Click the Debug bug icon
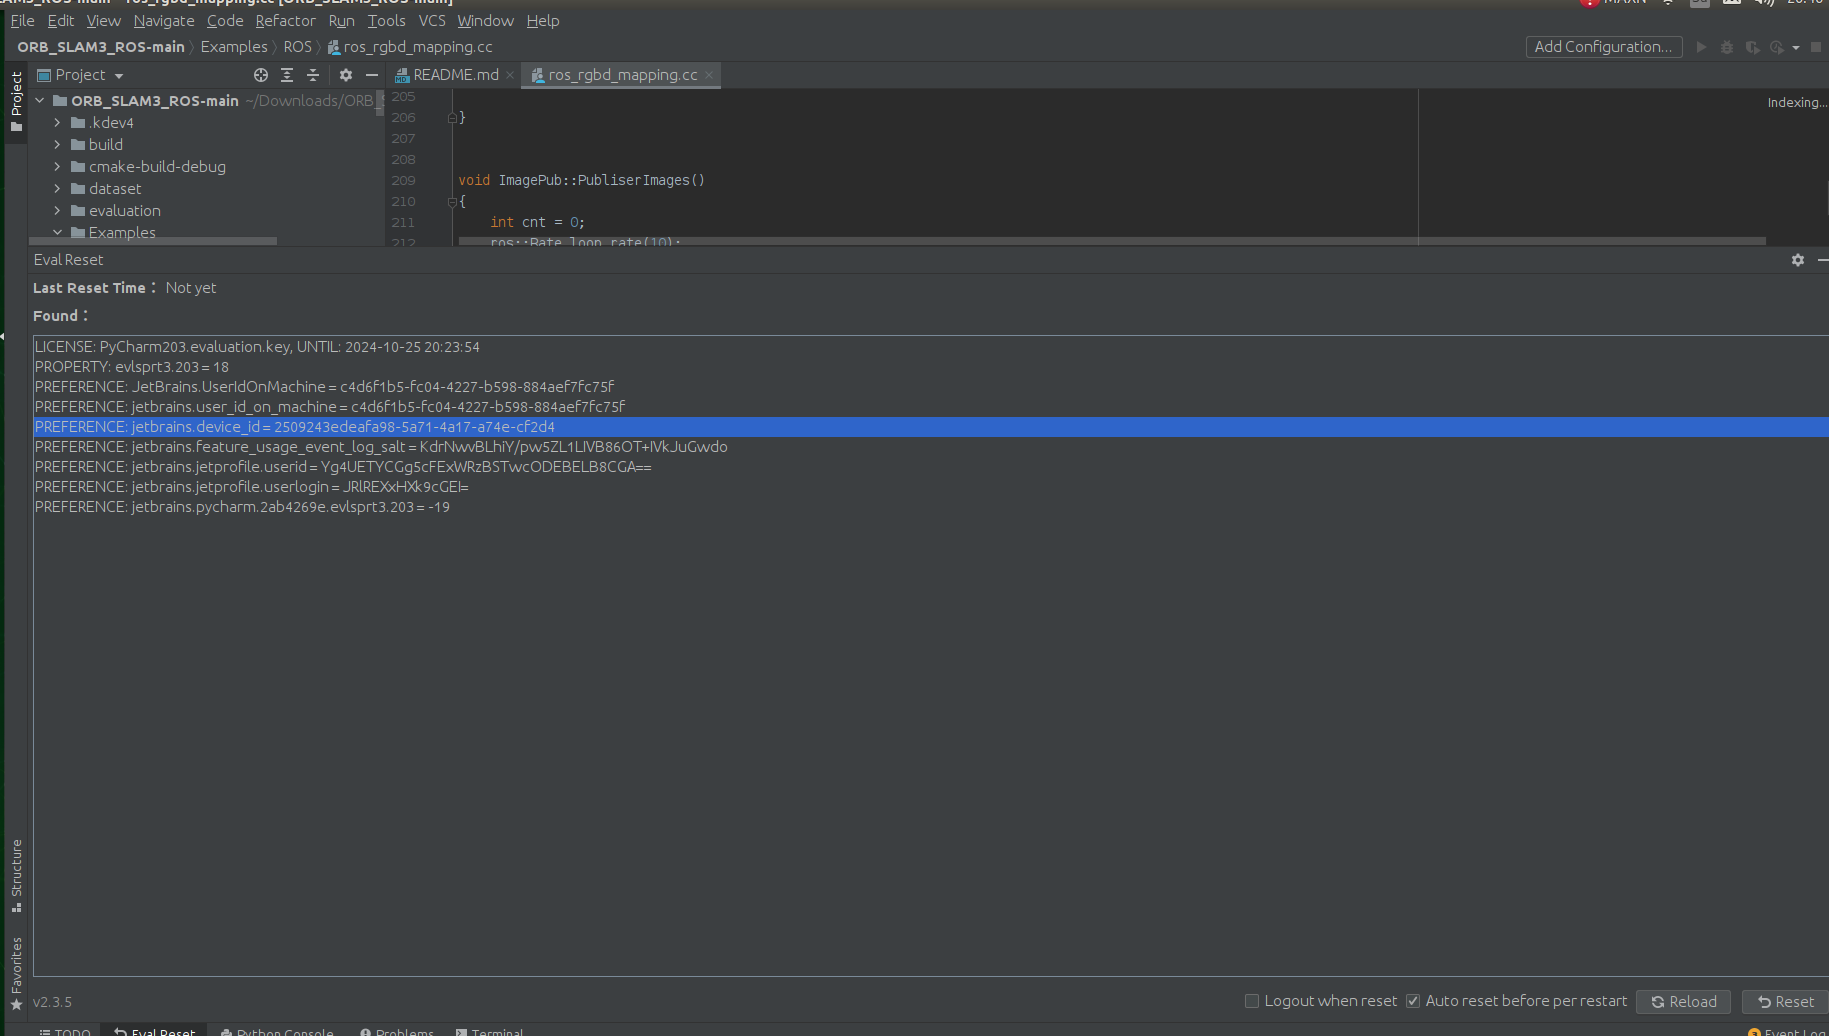1829x1036 pixels. [x=1726, y=47]
